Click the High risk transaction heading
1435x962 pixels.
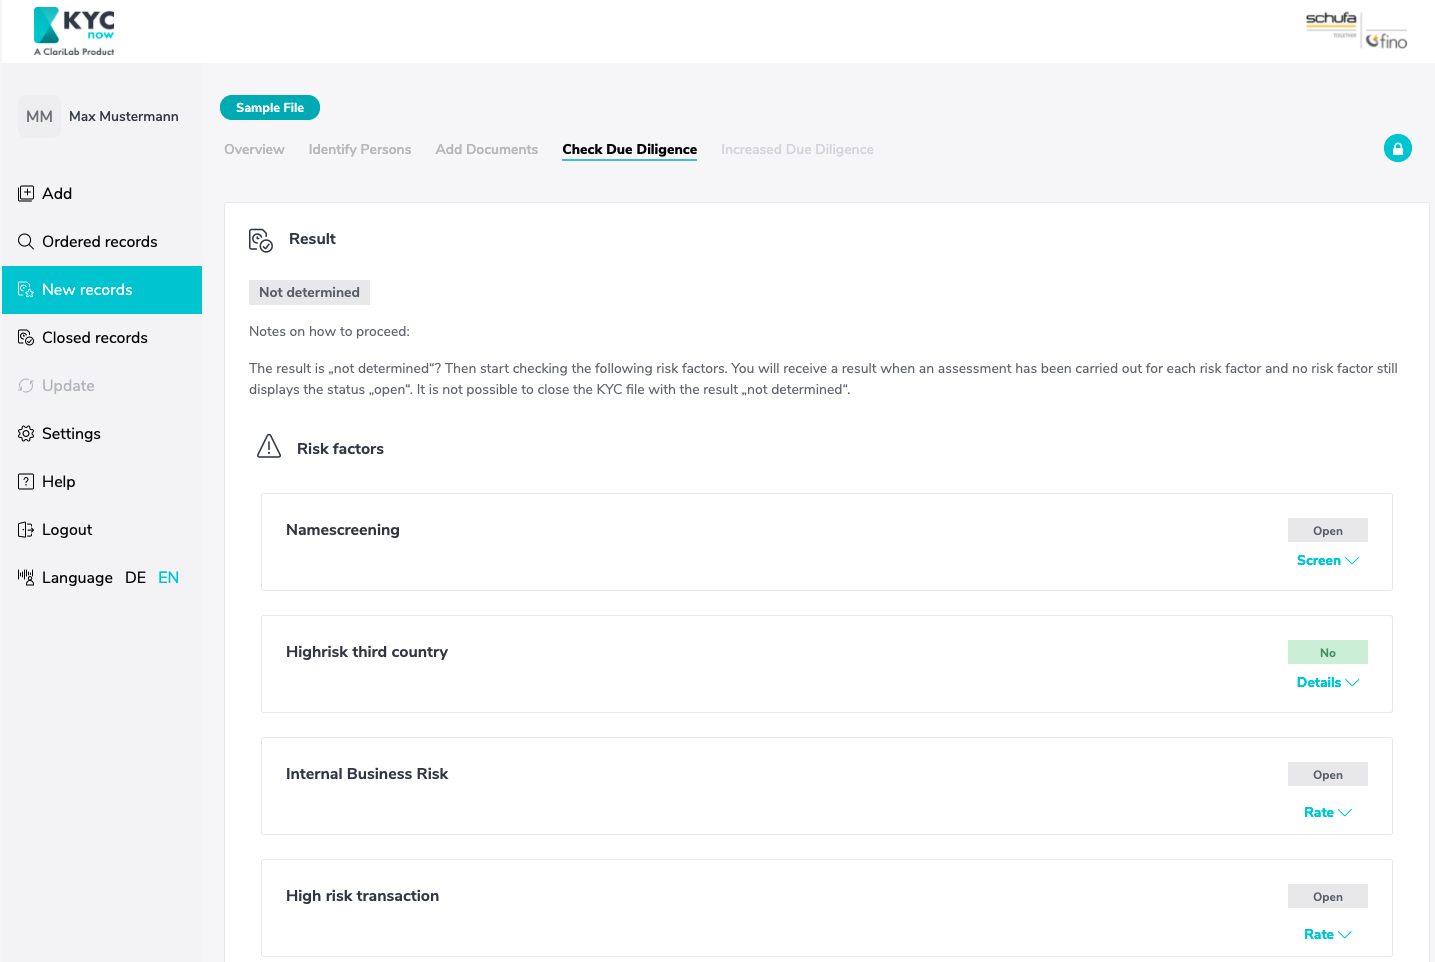pyautogui.click(x=362, y=896)
